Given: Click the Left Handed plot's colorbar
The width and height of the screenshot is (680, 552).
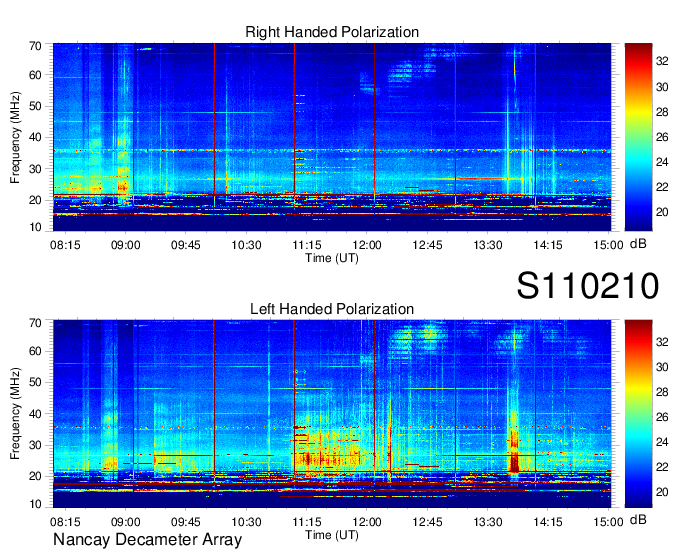Looking at the screenshot, I should (x=638, y=414).
